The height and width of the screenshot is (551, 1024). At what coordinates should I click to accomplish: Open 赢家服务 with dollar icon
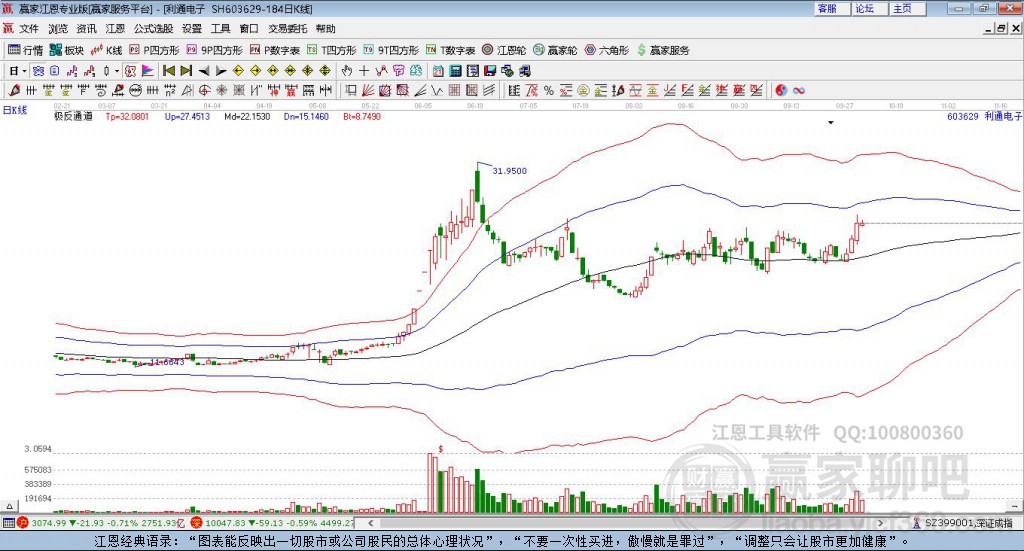[663, 50]
